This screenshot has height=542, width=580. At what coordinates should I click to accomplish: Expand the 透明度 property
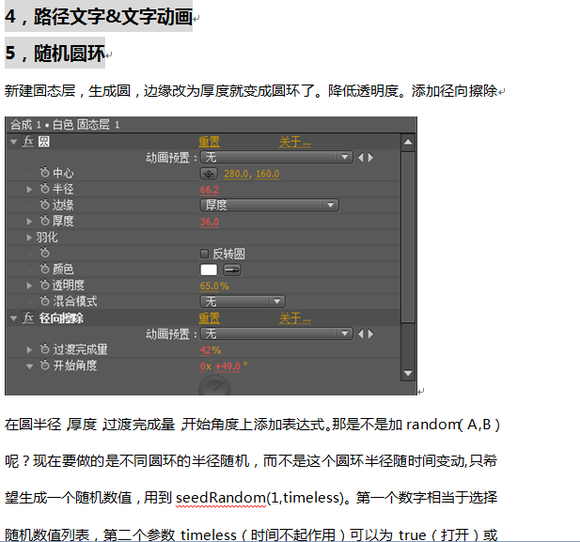click(x=29, y=285)
